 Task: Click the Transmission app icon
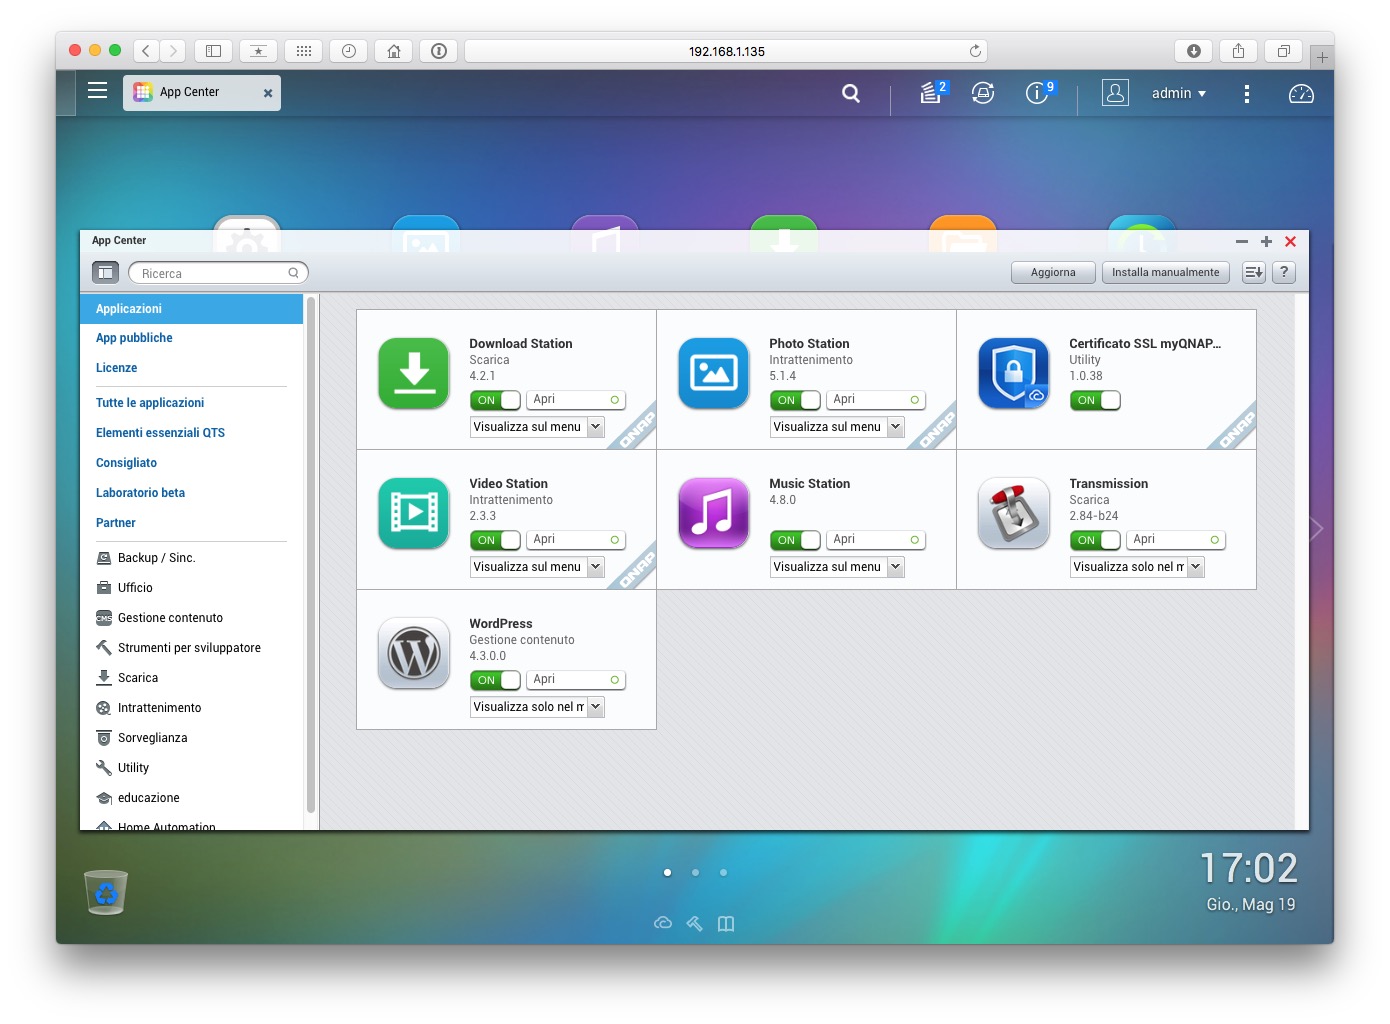[x=1014, y=514]
